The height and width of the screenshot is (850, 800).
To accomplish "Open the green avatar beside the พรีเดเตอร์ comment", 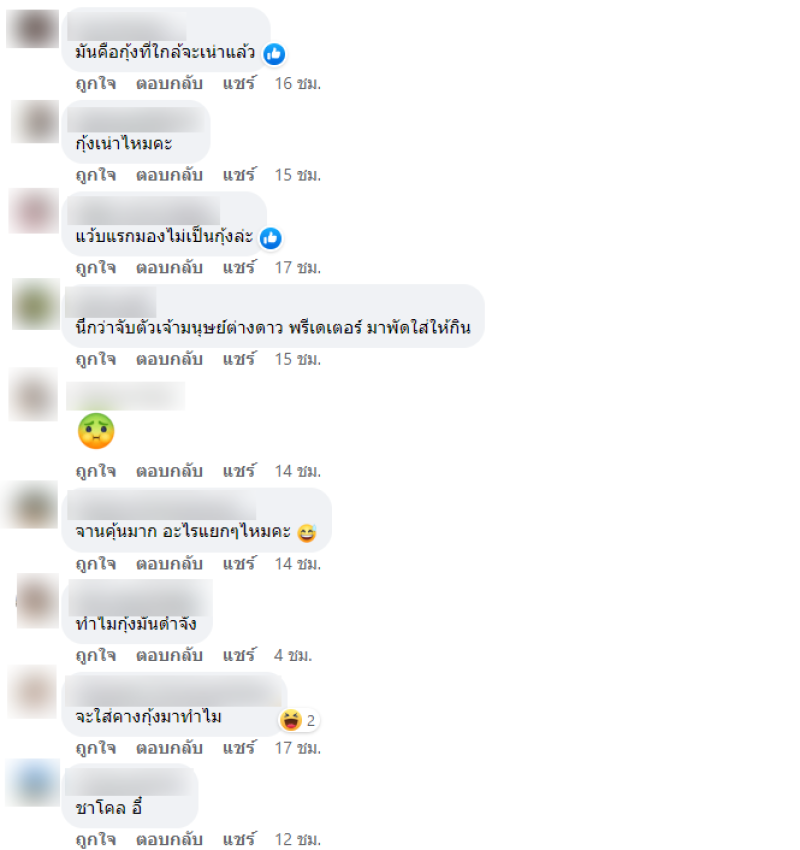I will point(36,304).
